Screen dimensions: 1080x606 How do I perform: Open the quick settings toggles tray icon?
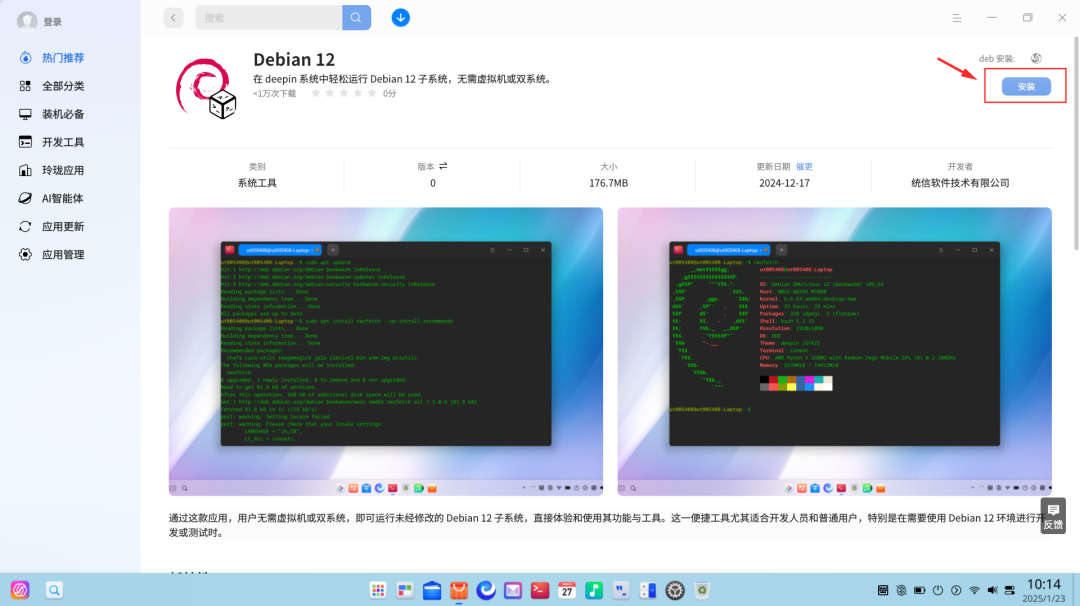coord(1010,590)
